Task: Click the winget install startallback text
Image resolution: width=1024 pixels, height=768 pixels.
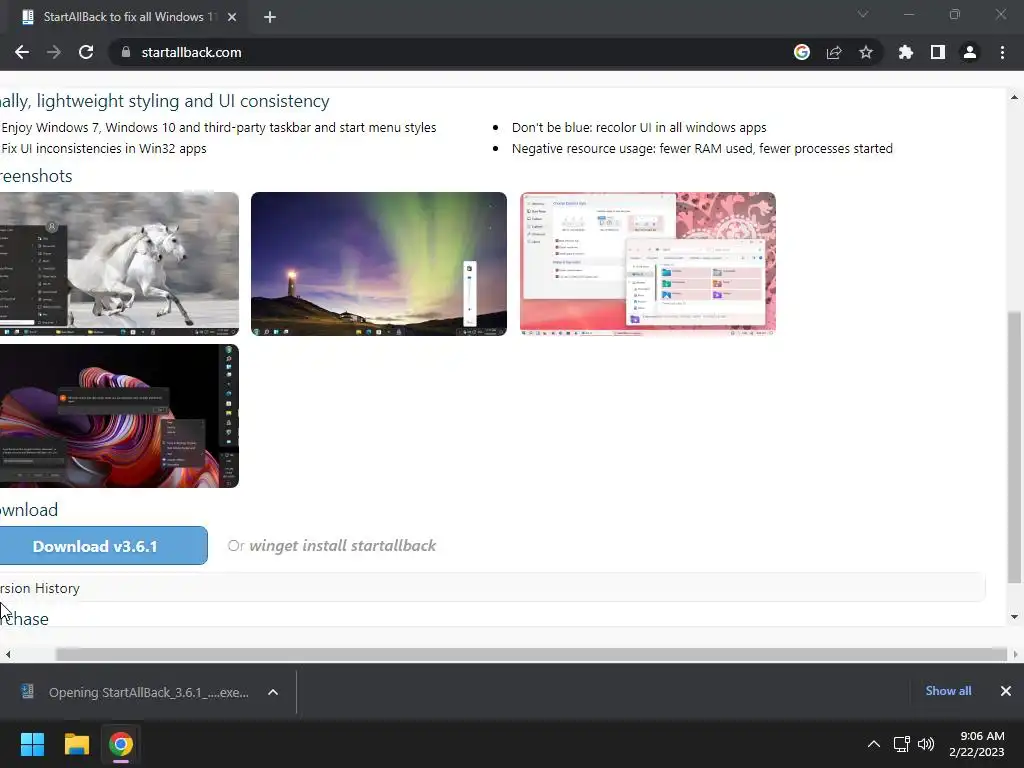Action: click(342, 546)
